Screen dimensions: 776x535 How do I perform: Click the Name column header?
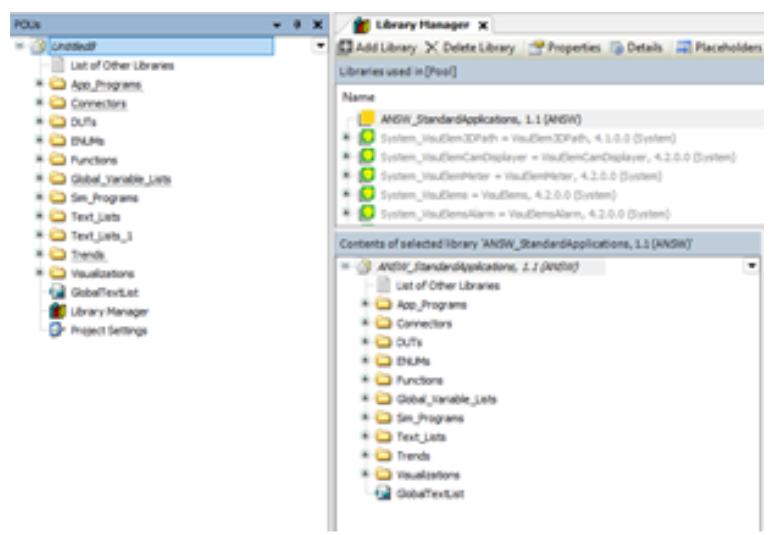click(x=358, y=98)
